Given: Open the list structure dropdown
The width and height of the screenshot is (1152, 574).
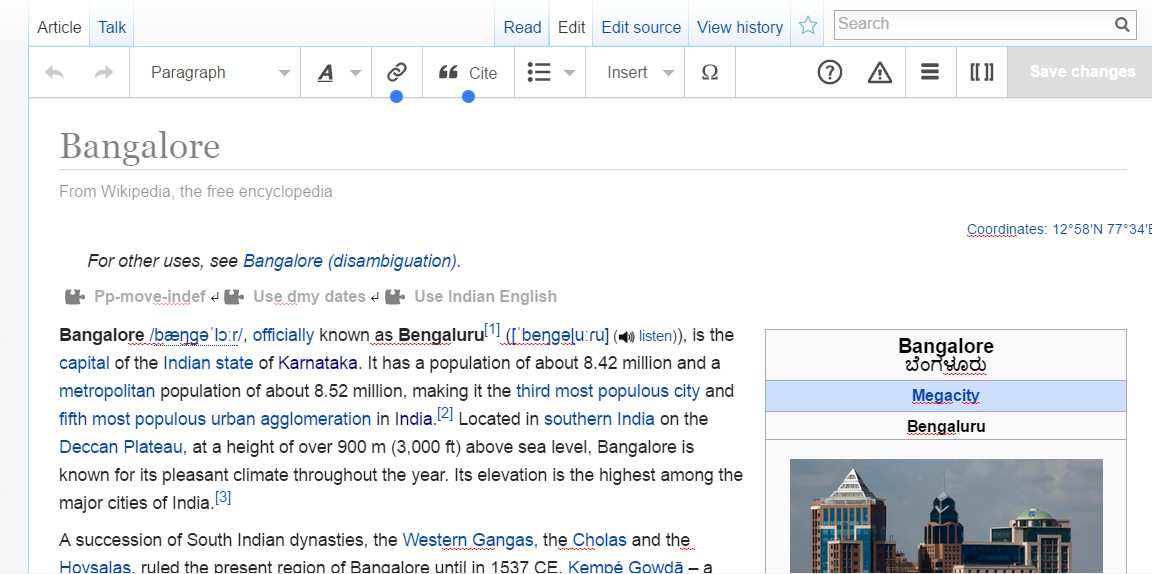Looking at the screenshot, I should click(551, 72).
